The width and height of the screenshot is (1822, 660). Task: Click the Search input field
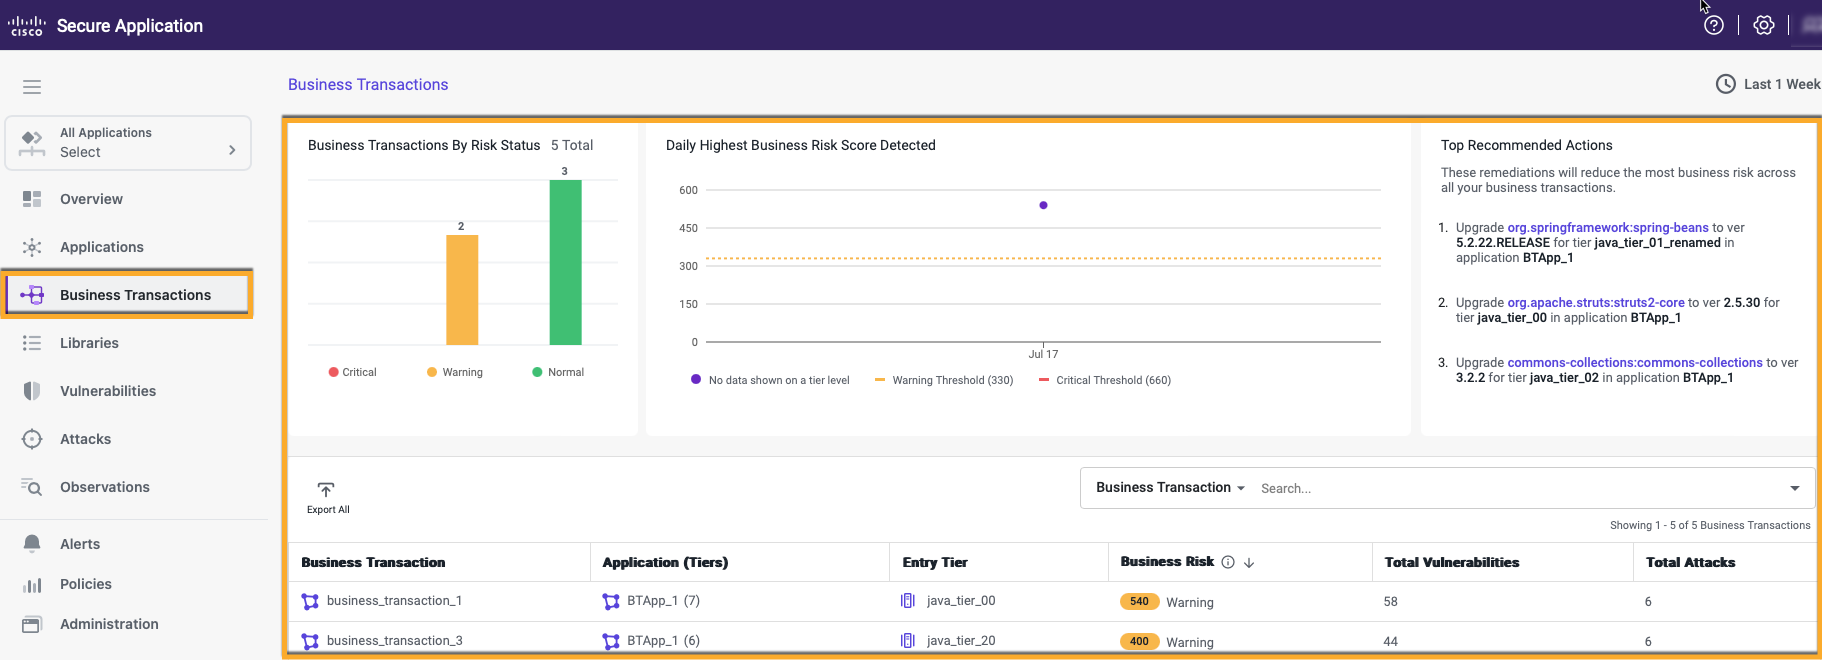[1520, 488]
